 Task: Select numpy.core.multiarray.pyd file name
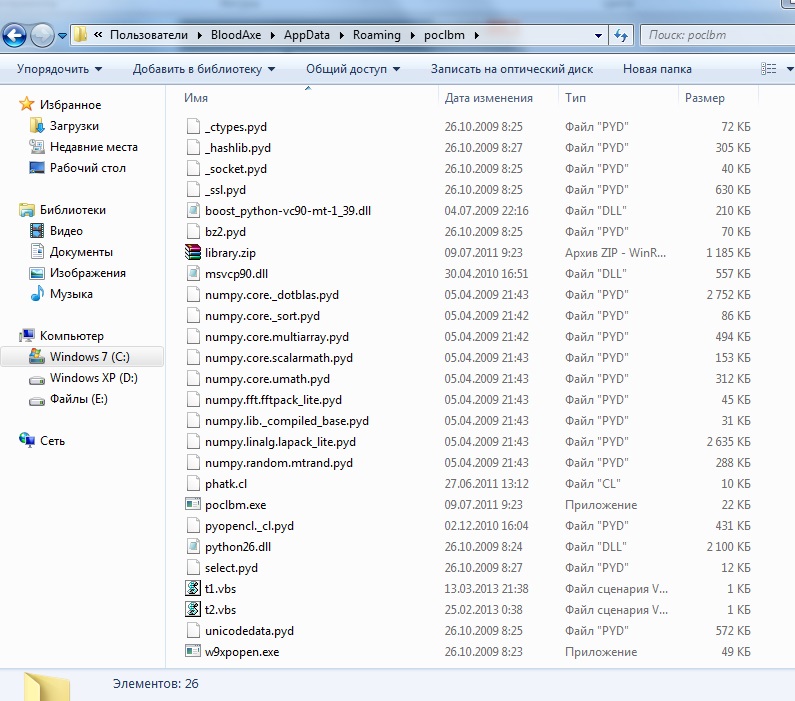277,337
